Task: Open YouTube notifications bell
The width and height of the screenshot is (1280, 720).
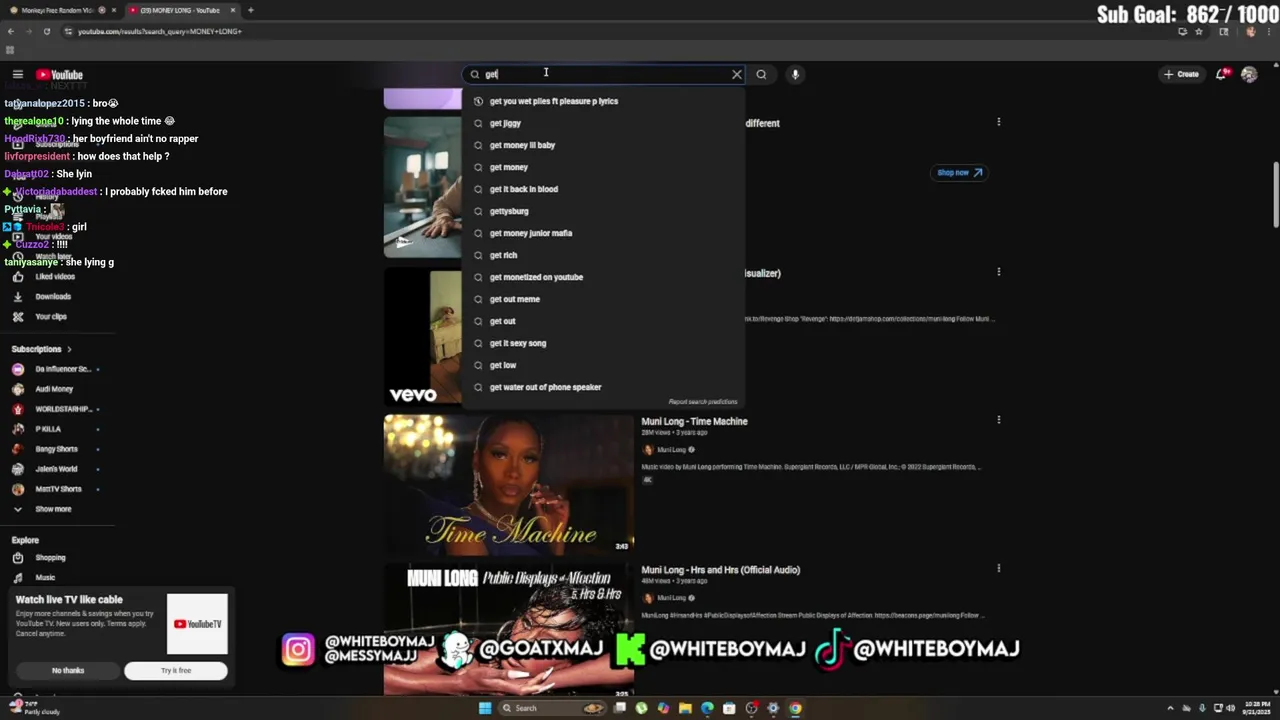Action: pos(1222,74)
